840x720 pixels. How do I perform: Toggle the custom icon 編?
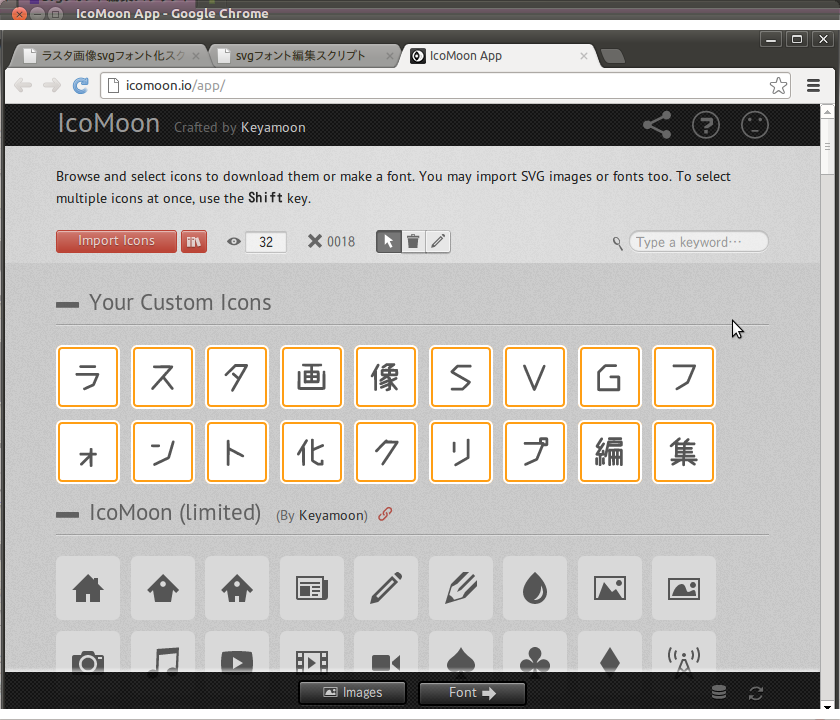(x=609, y=452)
